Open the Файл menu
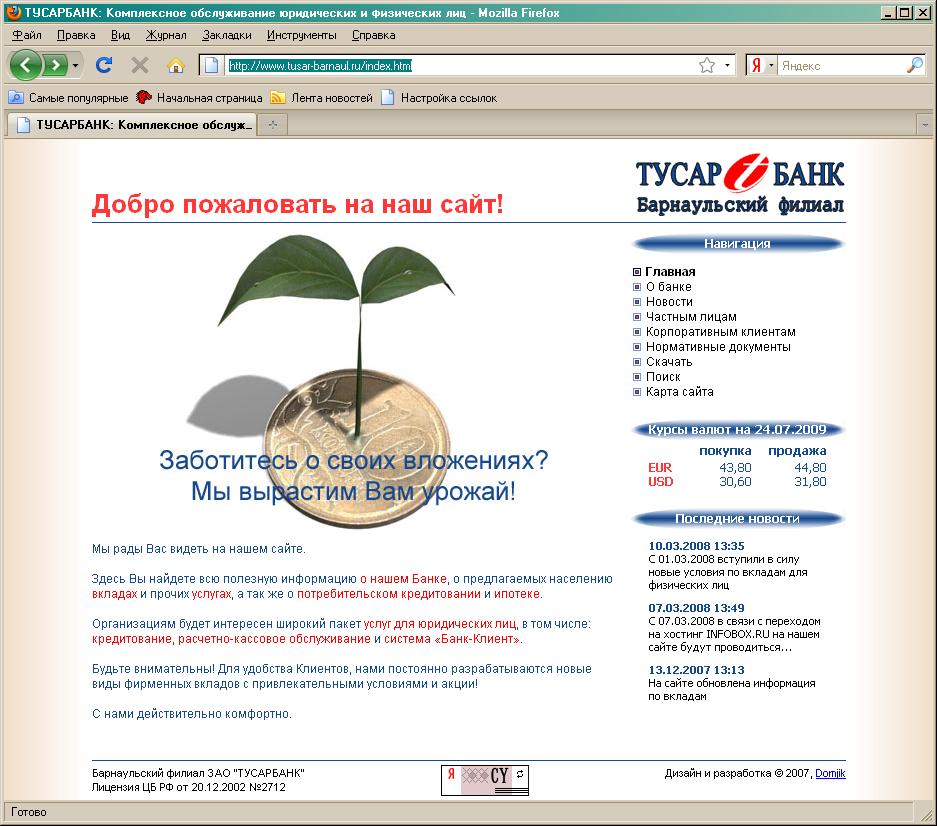Viewport: 937px width, 826px height. pyautogui.click(x=27, y=35)
